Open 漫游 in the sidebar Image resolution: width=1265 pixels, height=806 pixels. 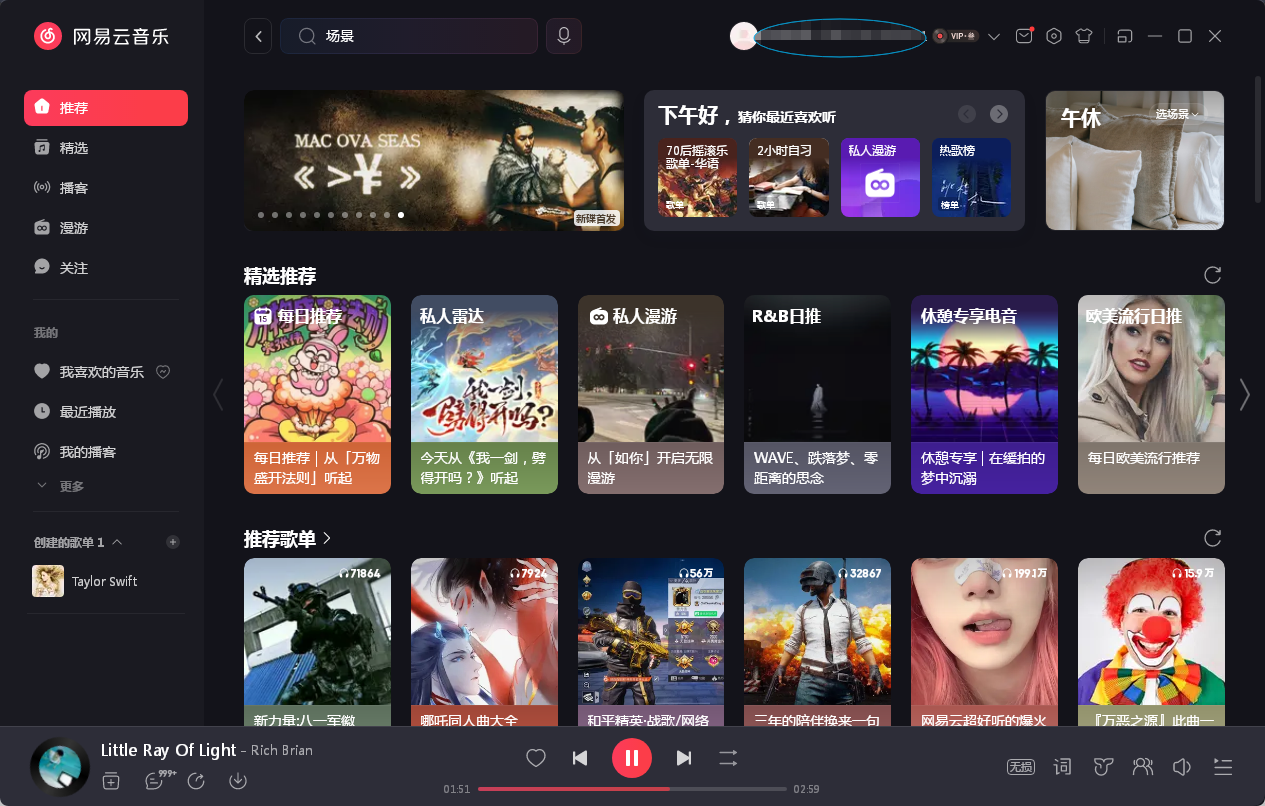[106, 228]
